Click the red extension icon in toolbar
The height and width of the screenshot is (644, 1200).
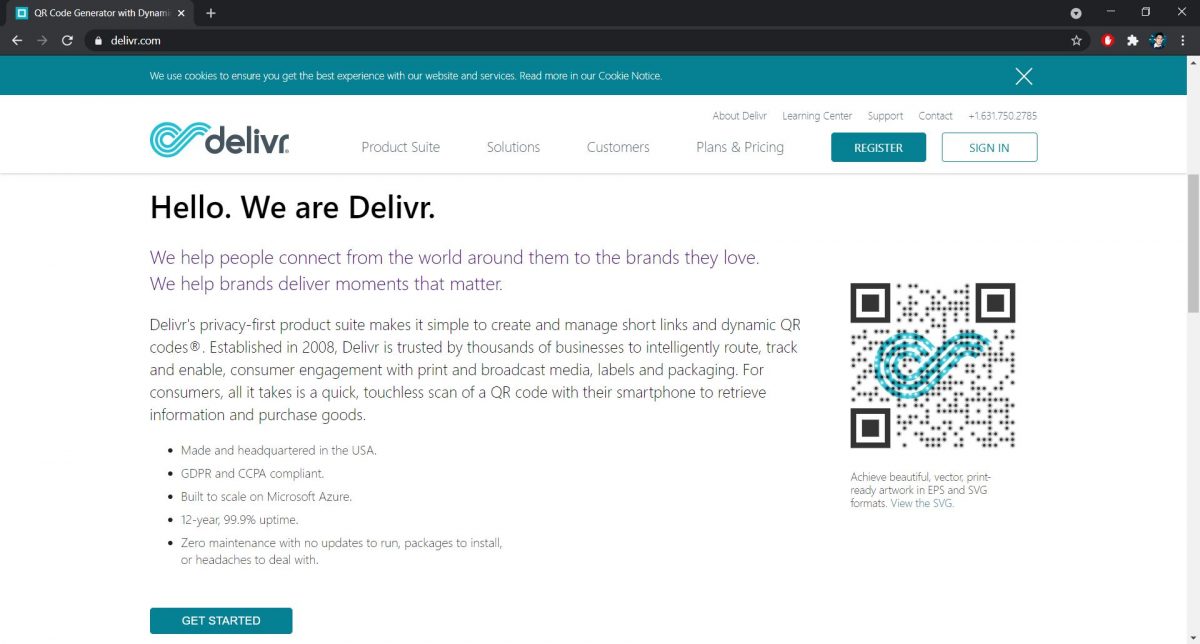click(1107, 41)
